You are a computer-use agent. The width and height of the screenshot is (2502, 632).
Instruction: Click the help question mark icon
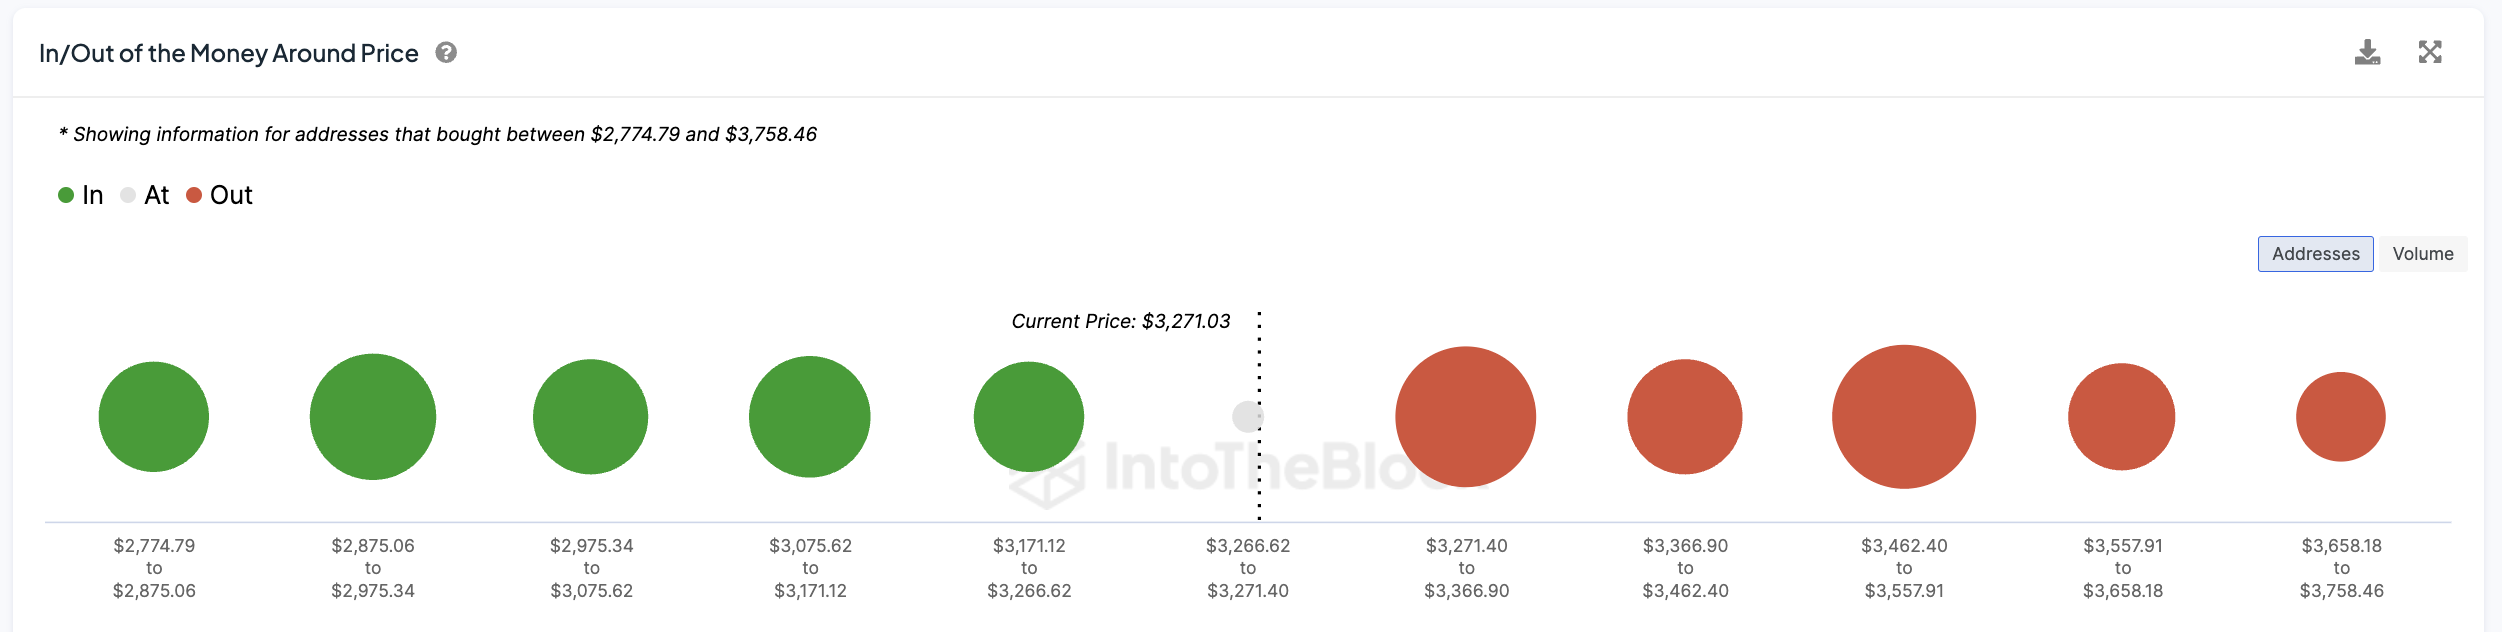click(446, 53)
